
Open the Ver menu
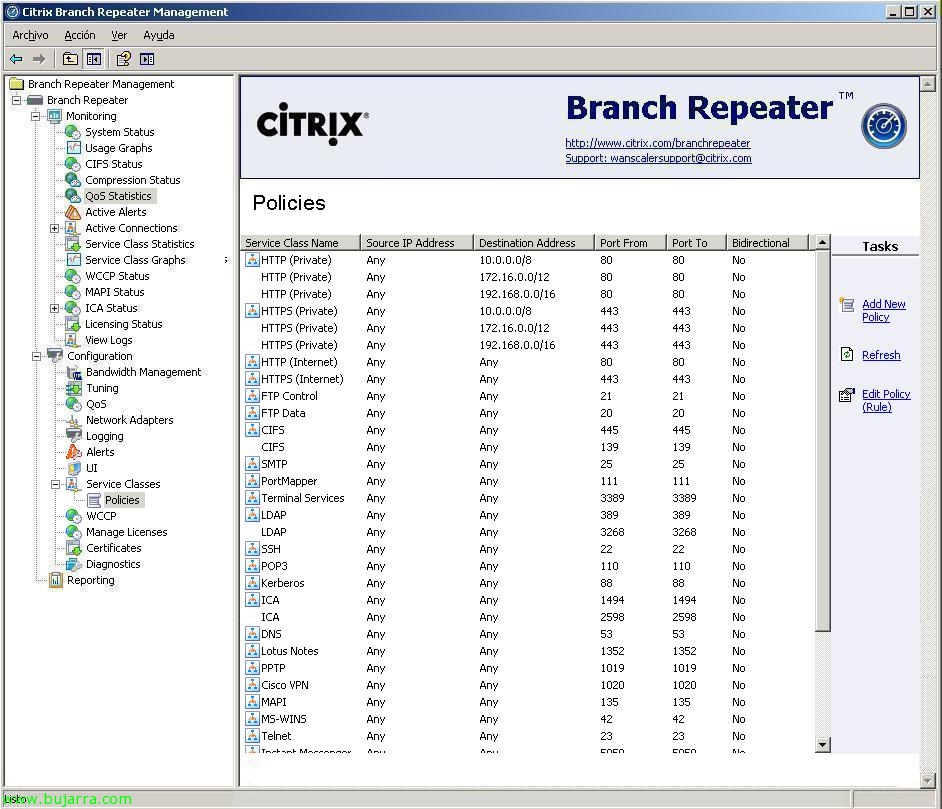click(119, 35)
